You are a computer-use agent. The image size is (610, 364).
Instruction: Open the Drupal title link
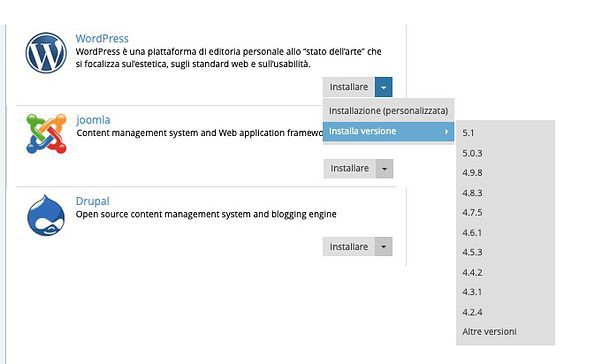click(x=93, y=201)
